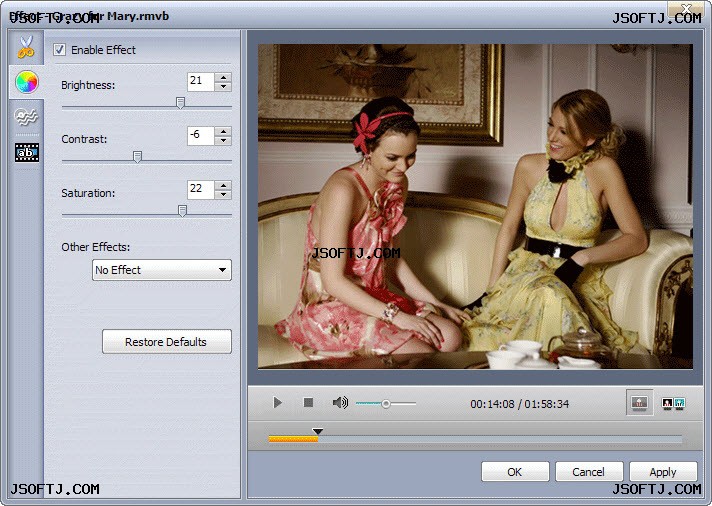Click the orange timeline progress bar
This screenshot has height=506, width=712.
(293, 439)
